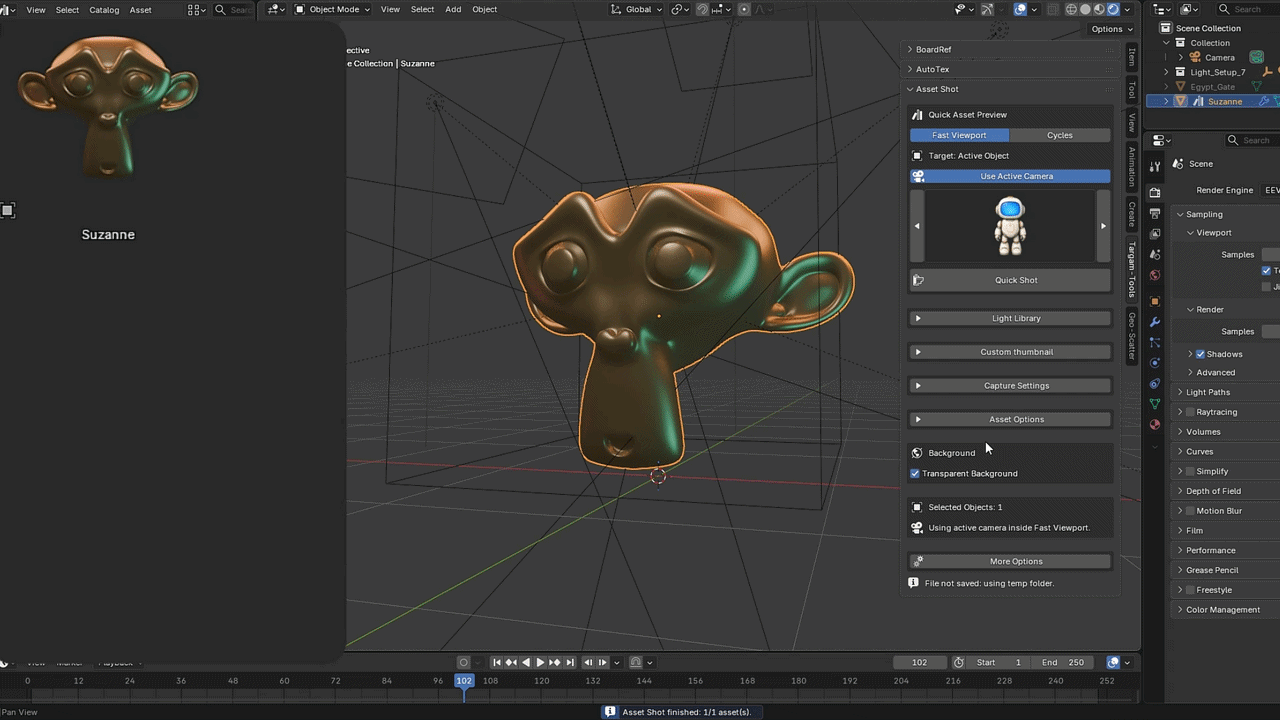The width and height of the screenshot is (1280, 720).
Task: Expand the Asset Options section
Action: point(1010,419)
